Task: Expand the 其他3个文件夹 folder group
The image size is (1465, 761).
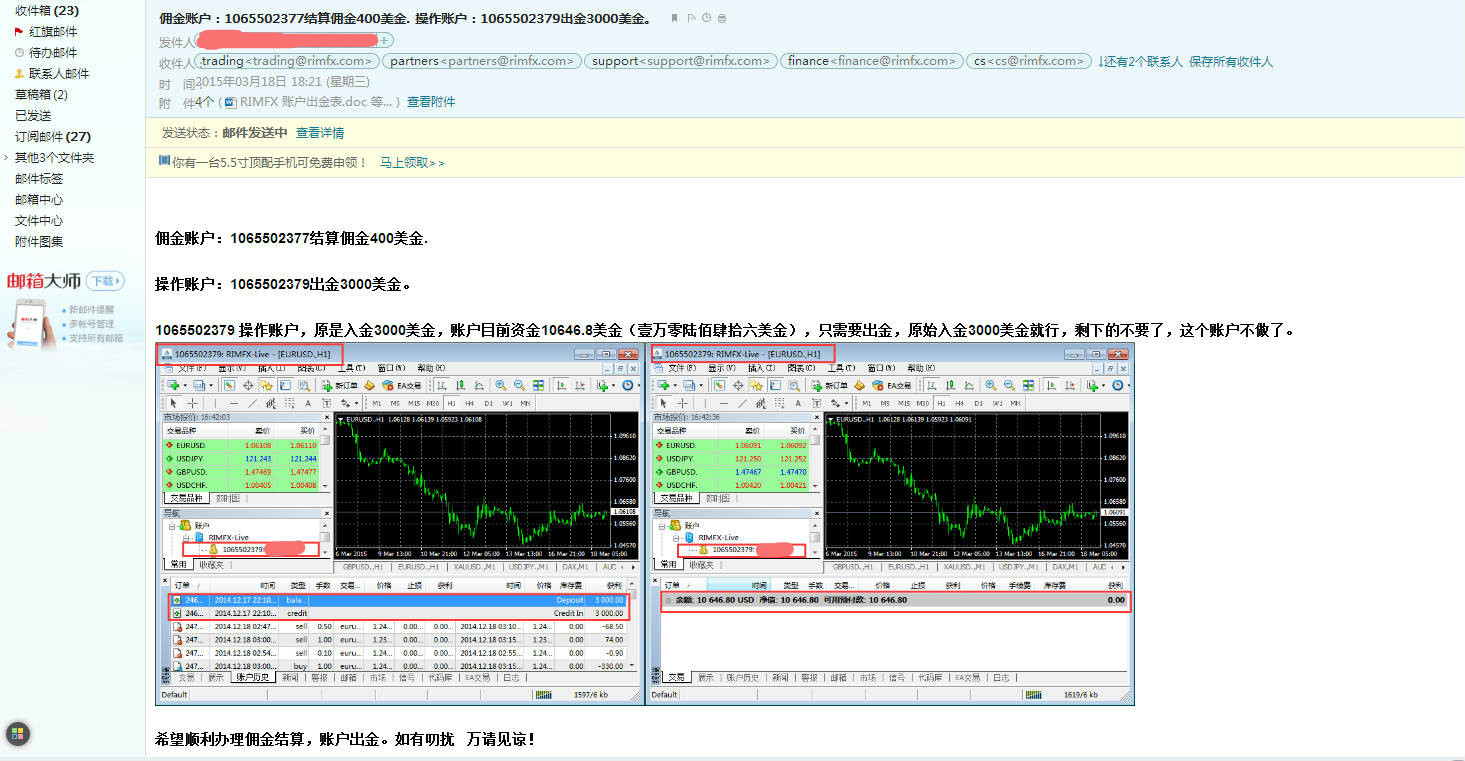Action: click(x=54, y=158)
